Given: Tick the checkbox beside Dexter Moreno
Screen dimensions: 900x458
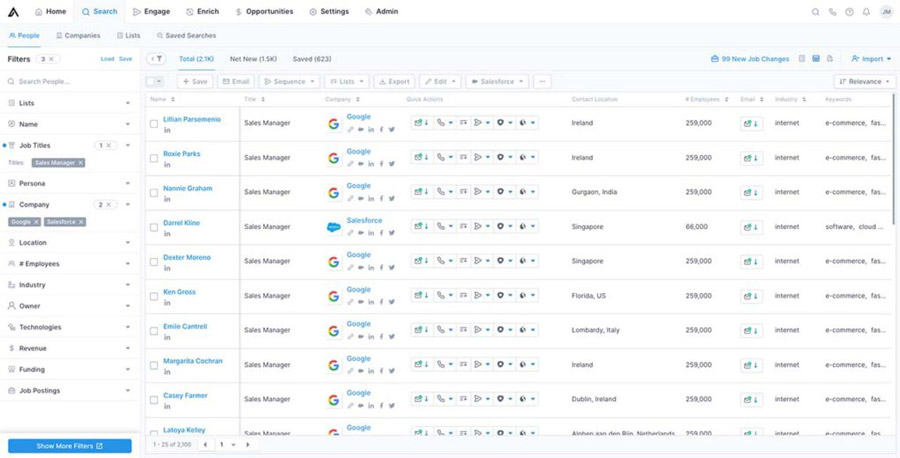Looking at the screenshot, I should coord(154,262).
